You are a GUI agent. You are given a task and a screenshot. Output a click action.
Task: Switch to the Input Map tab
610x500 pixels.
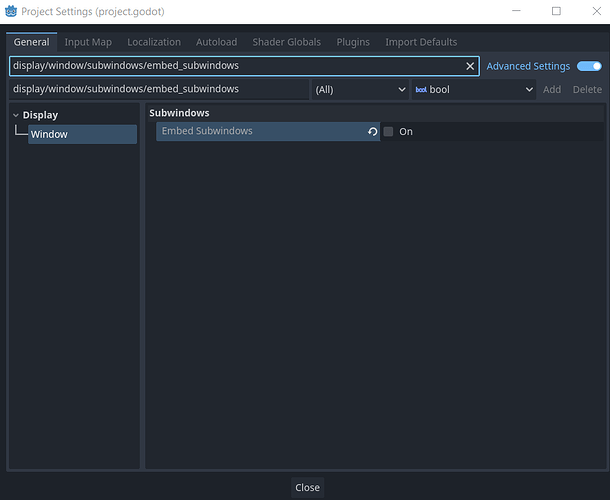click(x=88, y=42)
